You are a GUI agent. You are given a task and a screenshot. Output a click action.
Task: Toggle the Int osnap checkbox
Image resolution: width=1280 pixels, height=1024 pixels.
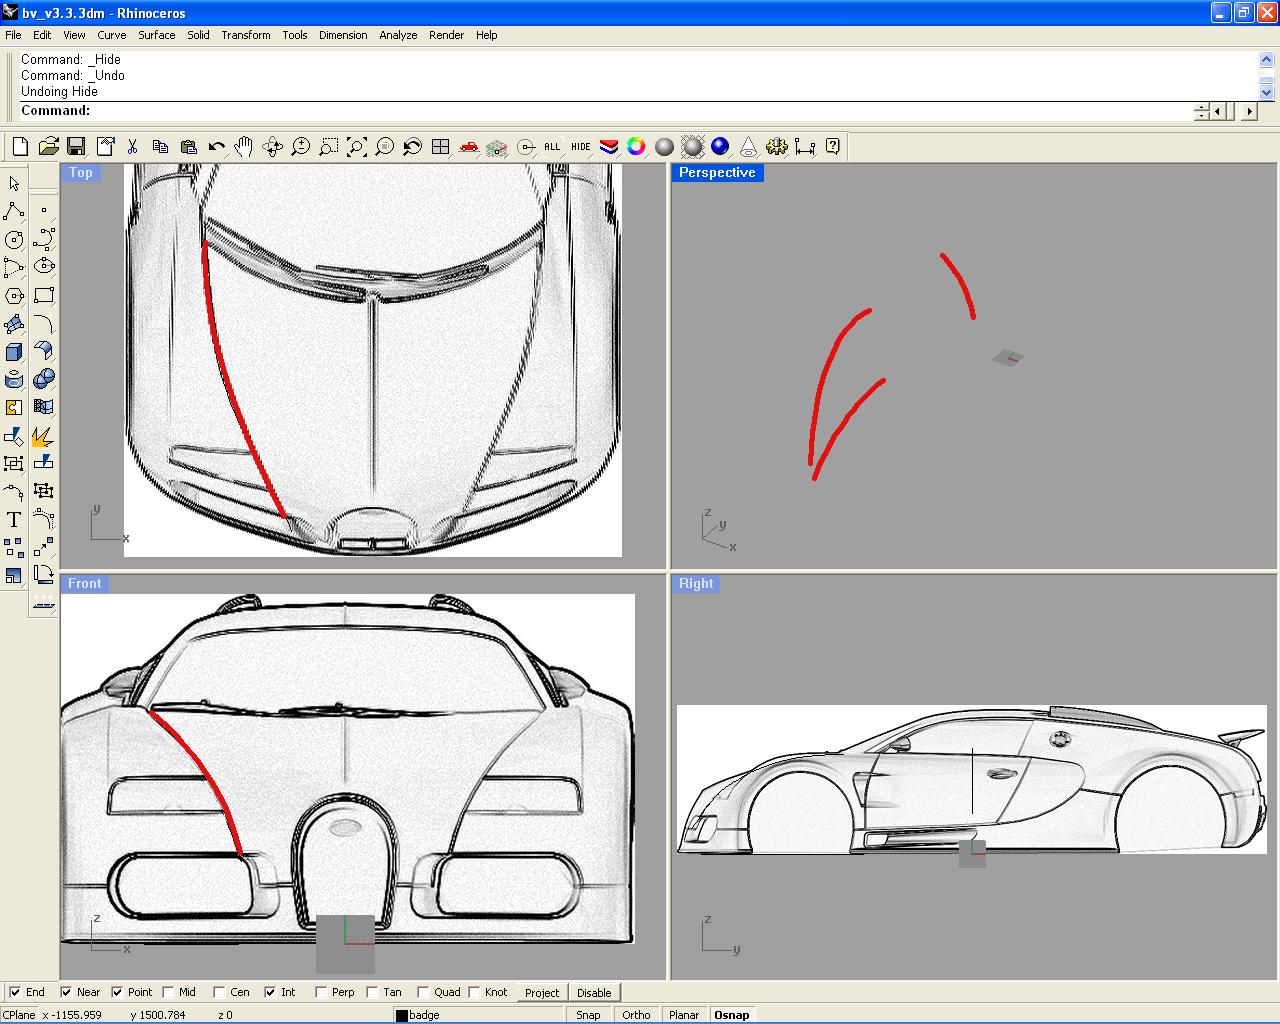click(270, 992)
